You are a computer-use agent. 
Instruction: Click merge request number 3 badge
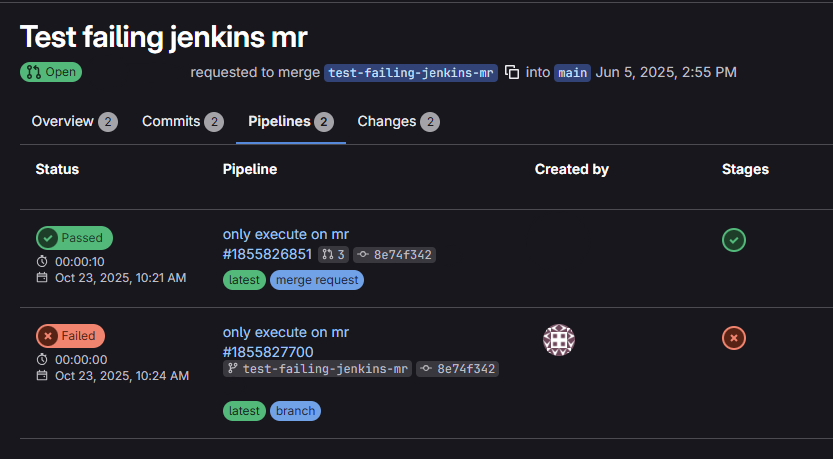[x=334, y=255]
